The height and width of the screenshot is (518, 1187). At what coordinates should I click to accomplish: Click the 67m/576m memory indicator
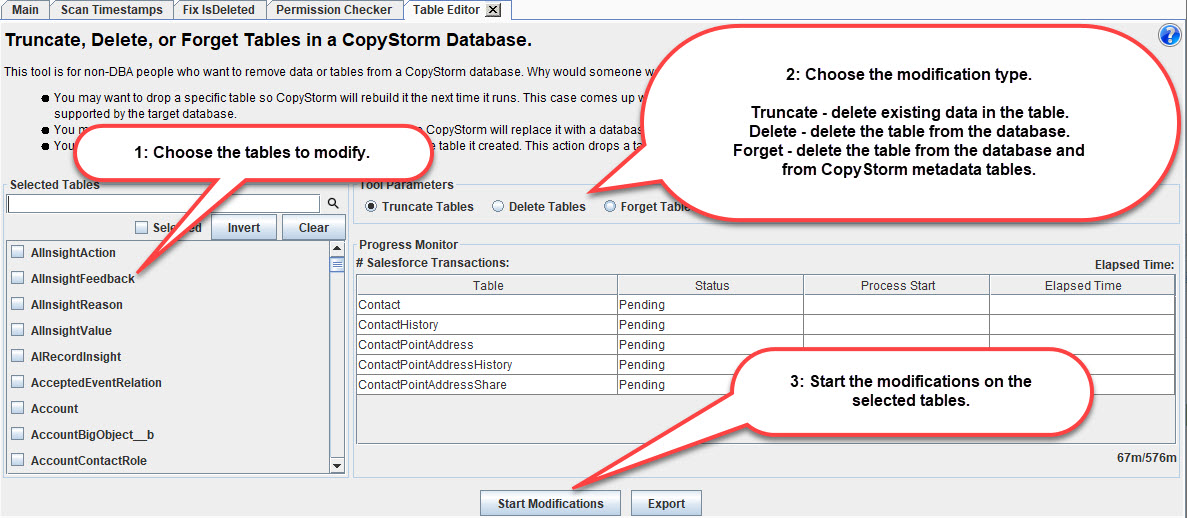(x=1146, y=457)
